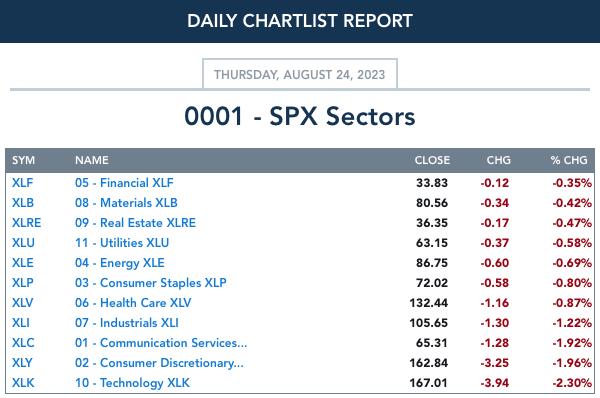Click the XLRE symbol link
This screenshot has height=398, width=600.
(26, 223)
